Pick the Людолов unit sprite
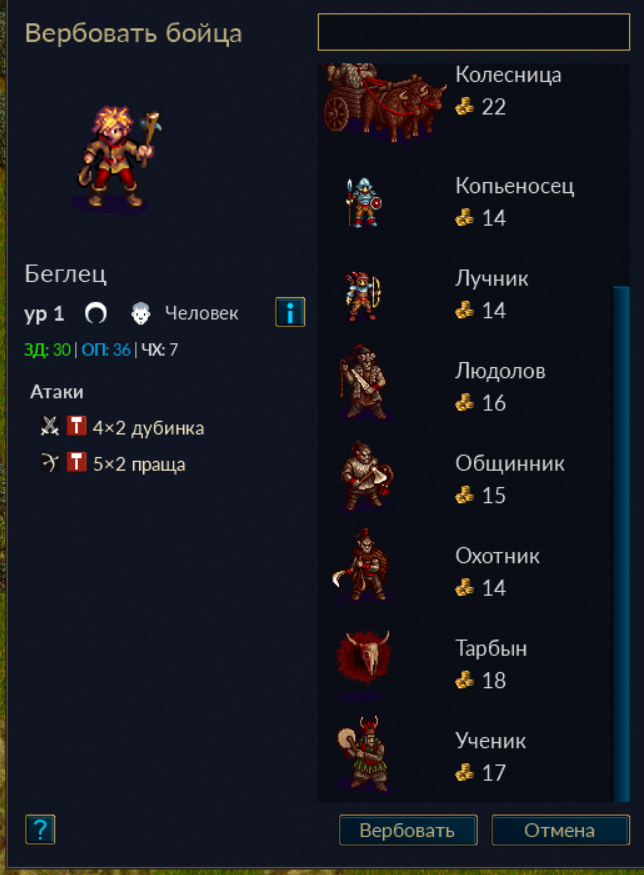This screenshot has width=644, height=875. (x=364, y=382)
